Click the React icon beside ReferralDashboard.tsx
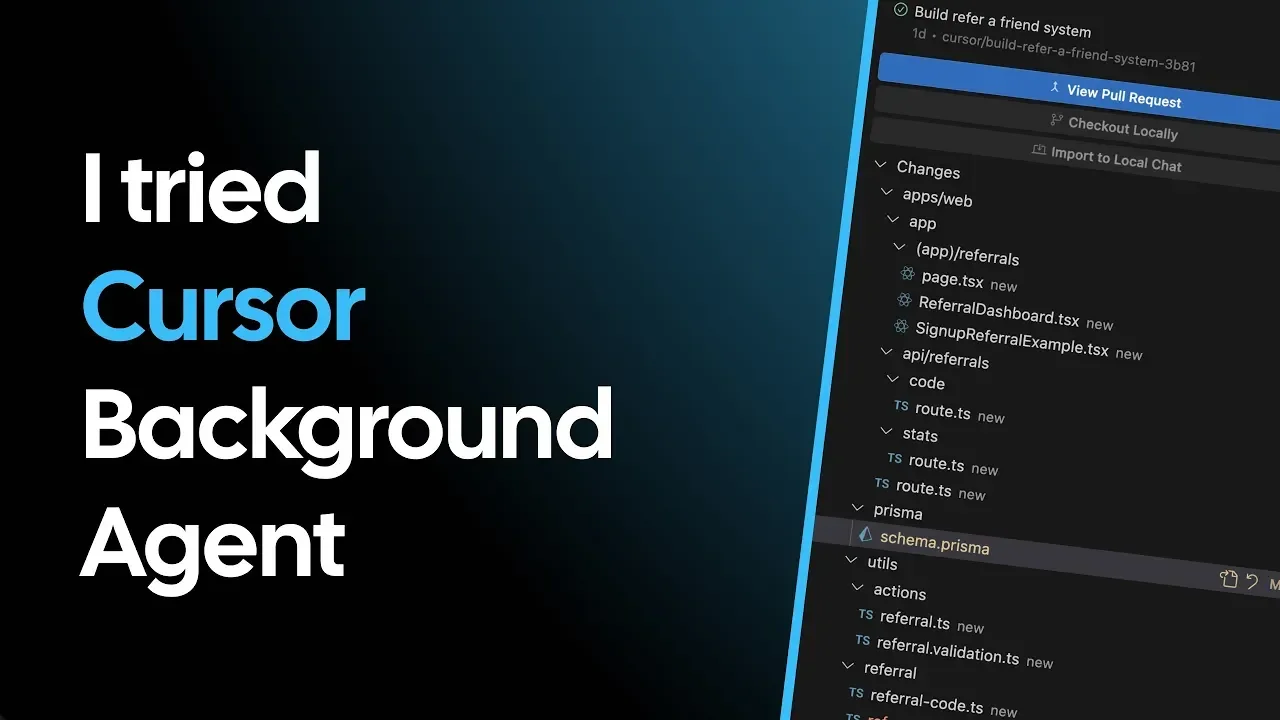1280x720 pixels. pyautogui.click(x=903, y=299)
